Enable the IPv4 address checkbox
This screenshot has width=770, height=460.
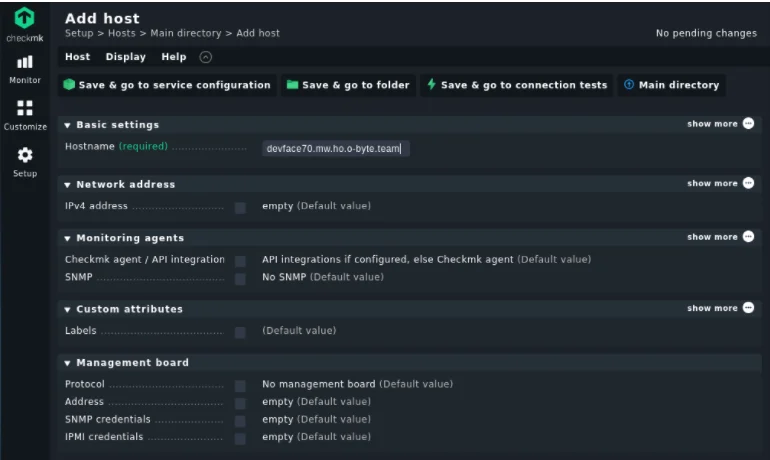(240, 207)
